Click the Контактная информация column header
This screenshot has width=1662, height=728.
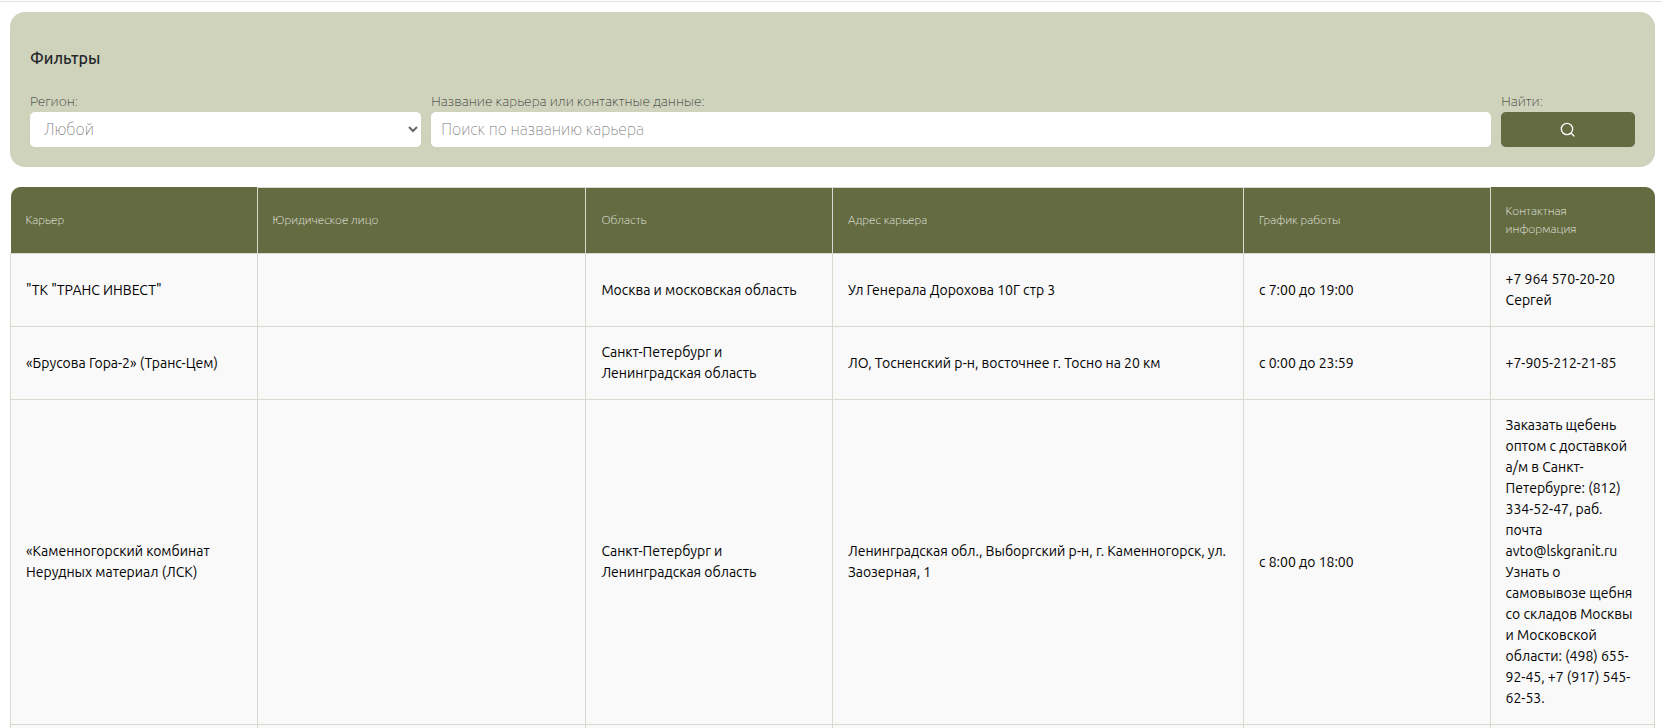tap(1540, 220)
